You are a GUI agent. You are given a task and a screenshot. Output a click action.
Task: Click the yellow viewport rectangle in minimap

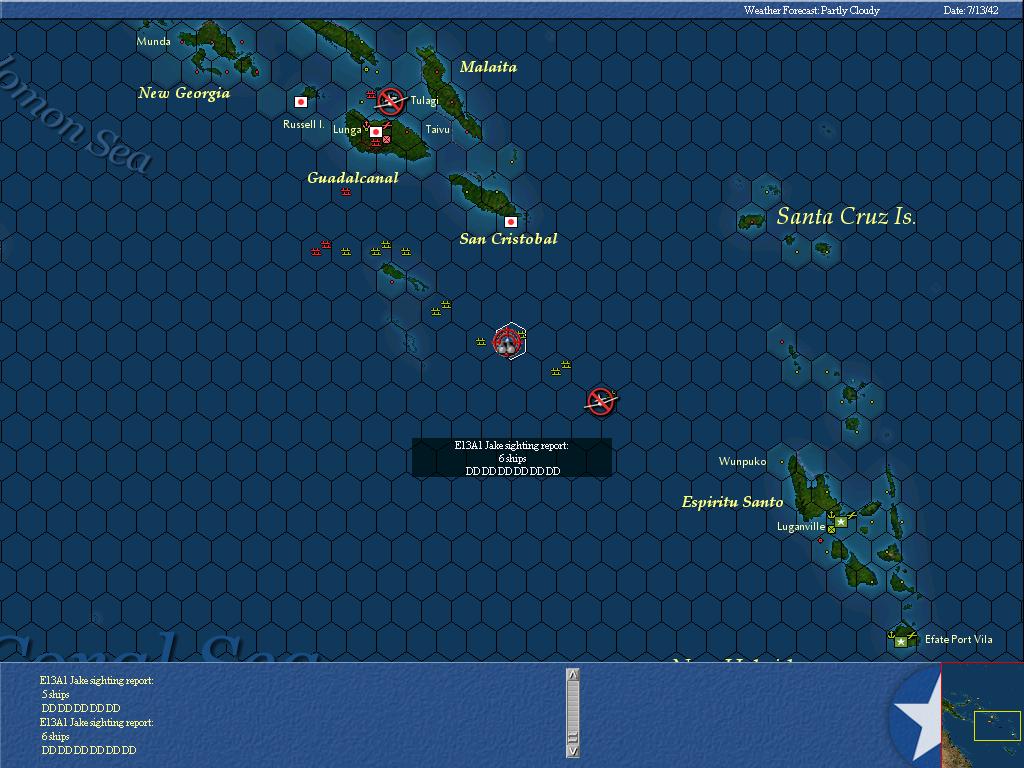pos(997,726)
